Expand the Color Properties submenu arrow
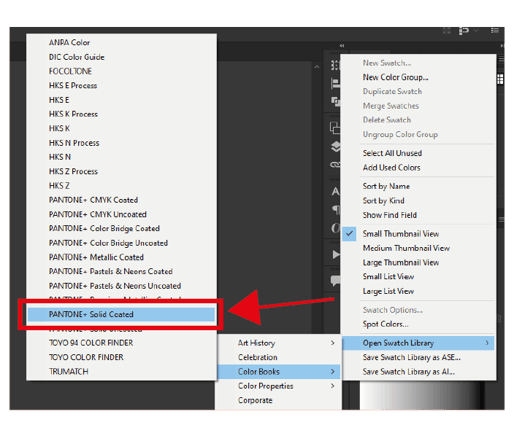The width and height of the screenshot is (514, 425). coord(332,386)
